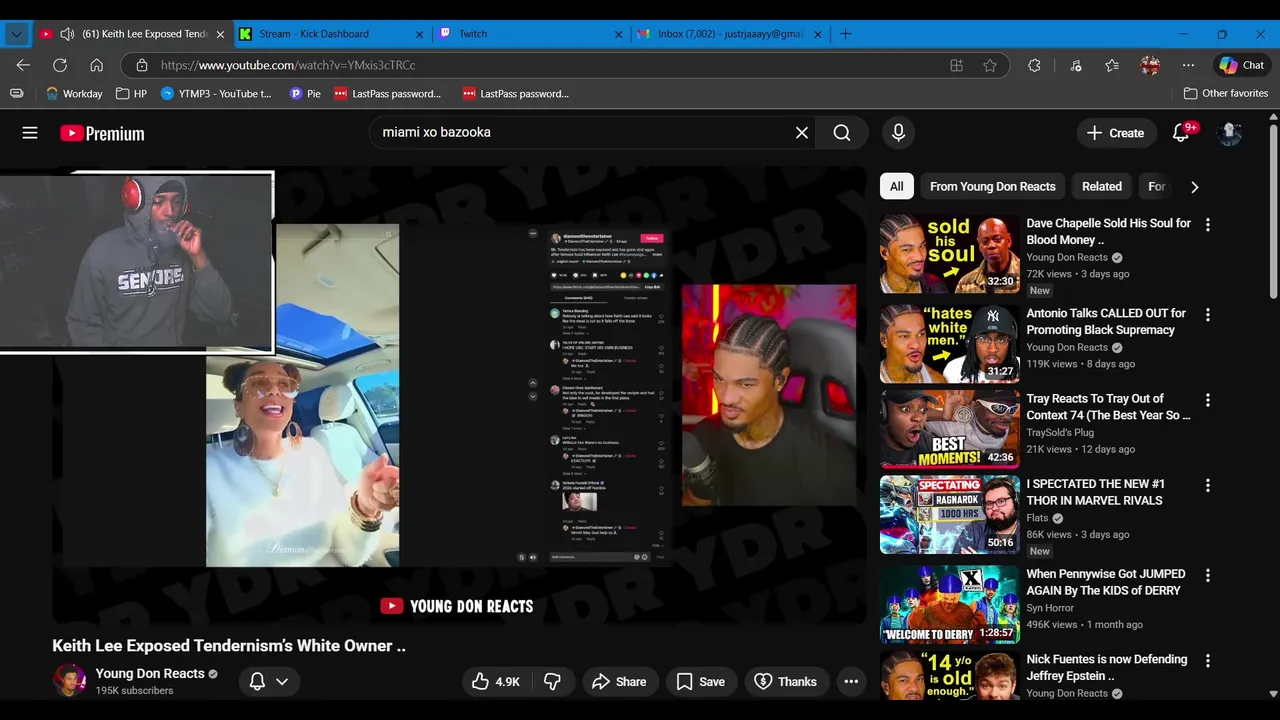Open the HP bookmarks folder
This screenshot has width=1280, height=720.
131,94
